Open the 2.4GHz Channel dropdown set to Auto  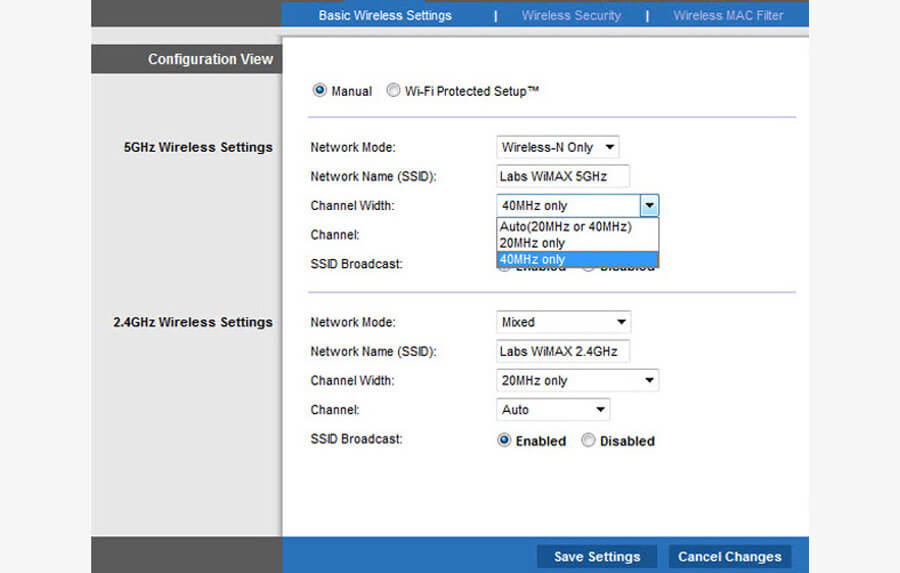[553, 410]
